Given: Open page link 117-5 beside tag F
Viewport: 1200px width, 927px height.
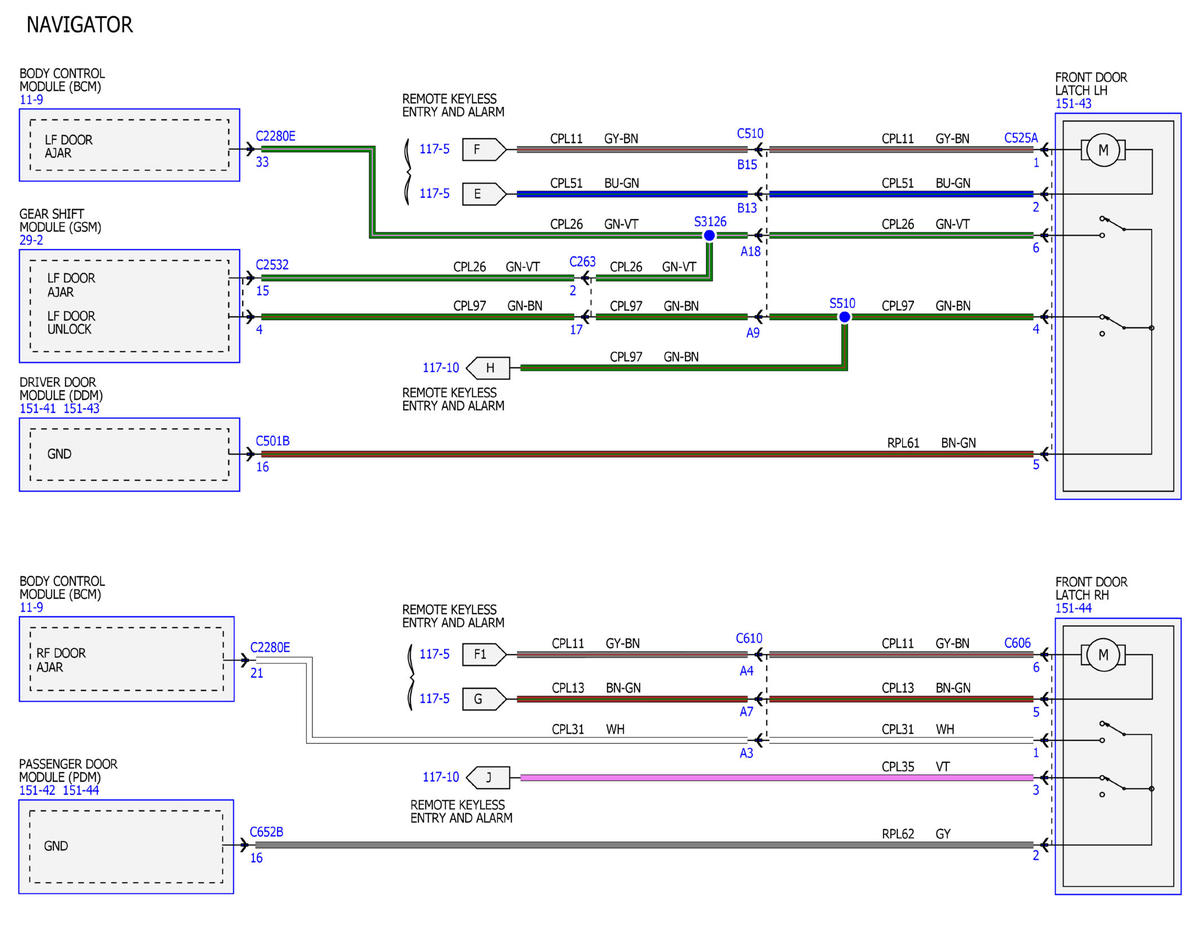Looking at the screenshot, I should [x=434, y=150].
